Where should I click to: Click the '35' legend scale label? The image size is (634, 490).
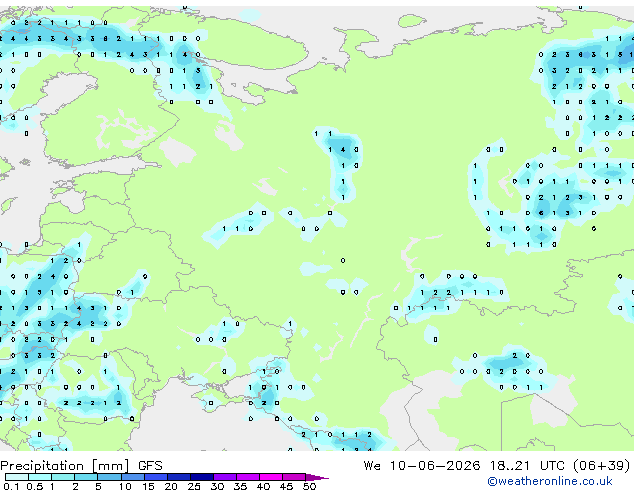pos(240,486)
